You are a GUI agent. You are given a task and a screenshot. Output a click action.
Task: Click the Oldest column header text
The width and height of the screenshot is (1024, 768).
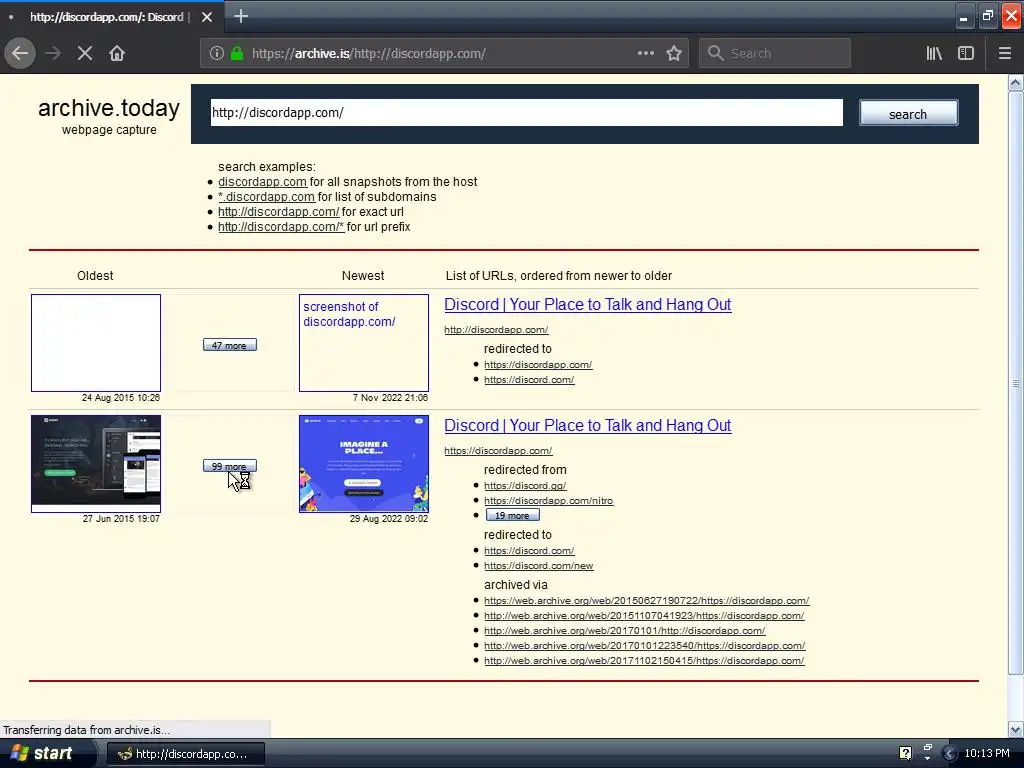95,276
